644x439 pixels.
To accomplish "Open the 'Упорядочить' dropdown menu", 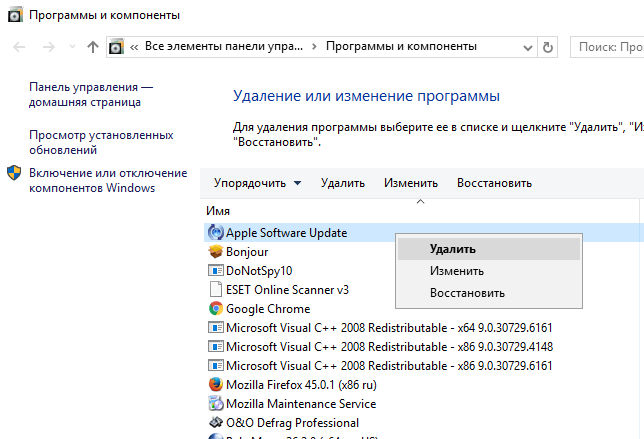I will pyautogui.click(x=257, y=183).
